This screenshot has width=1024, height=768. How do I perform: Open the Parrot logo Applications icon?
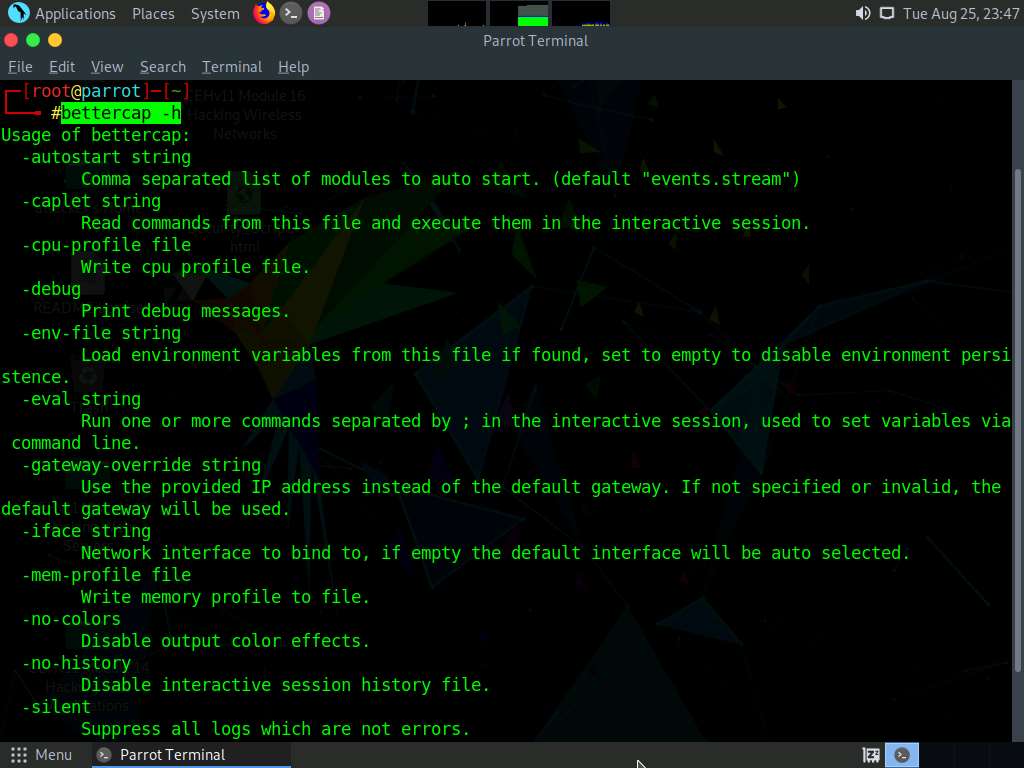pyautogui.click(x=18, y=13)
